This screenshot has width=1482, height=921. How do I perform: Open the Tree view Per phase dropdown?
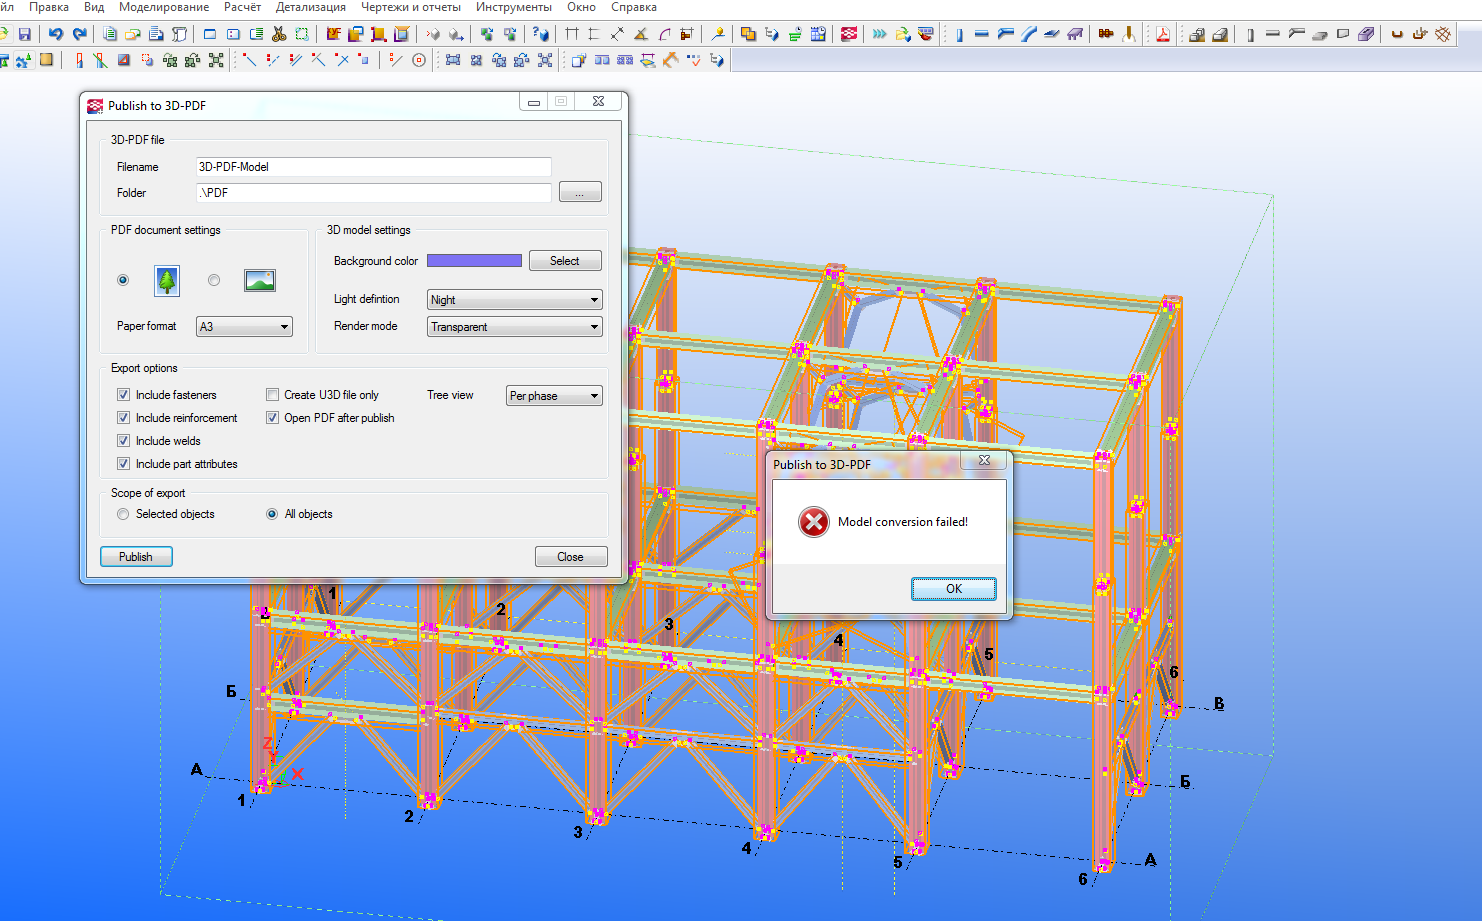pos(554,396)
